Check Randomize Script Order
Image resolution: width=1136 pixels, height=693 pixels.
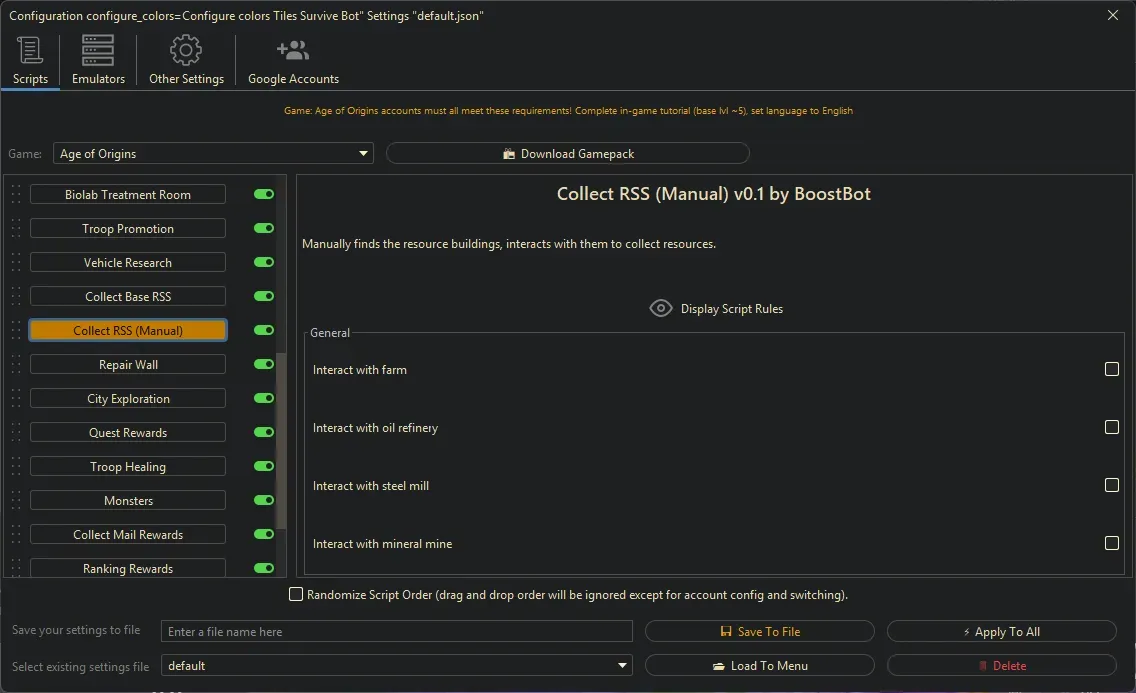click(296, 594)
